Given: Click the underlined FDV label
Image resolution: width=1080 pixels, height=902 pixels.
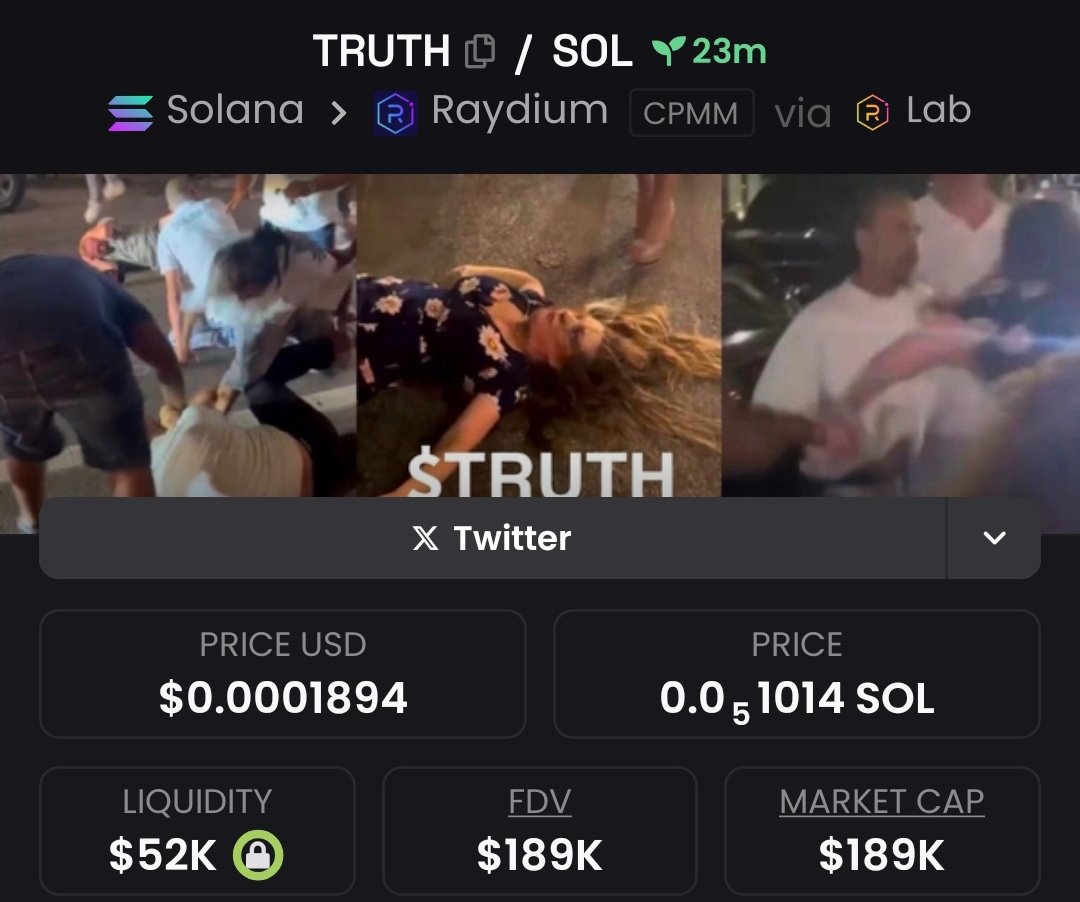Looking at the screenshot, I should pyautogui.click(x=539, y=801).
